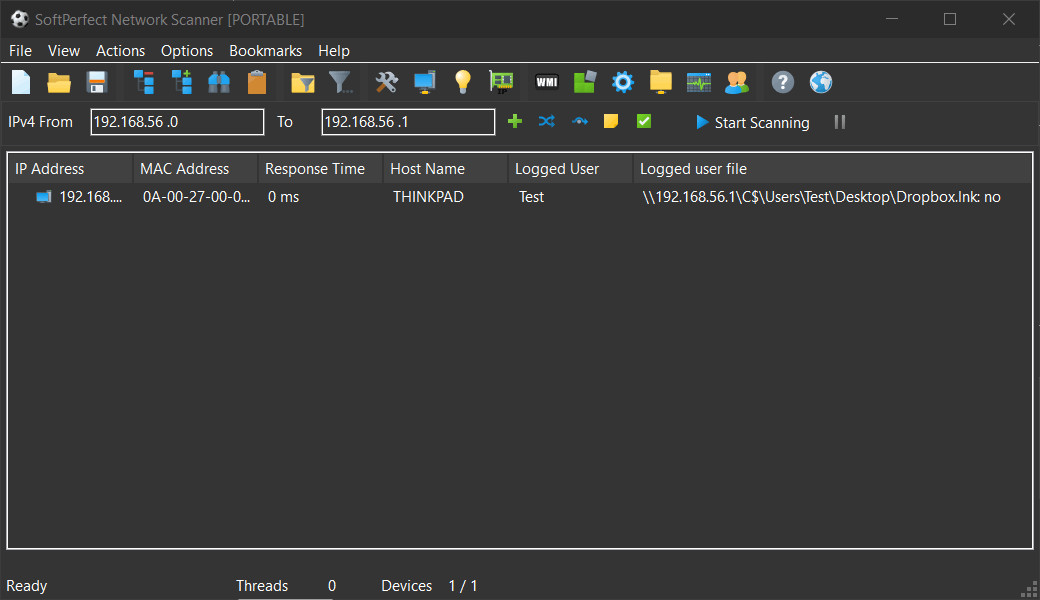The width and height of the screenshot is (1040, 600).
Task: Sort by MAC Address column header
Action: pyautogui.click(x=196, y=169)
